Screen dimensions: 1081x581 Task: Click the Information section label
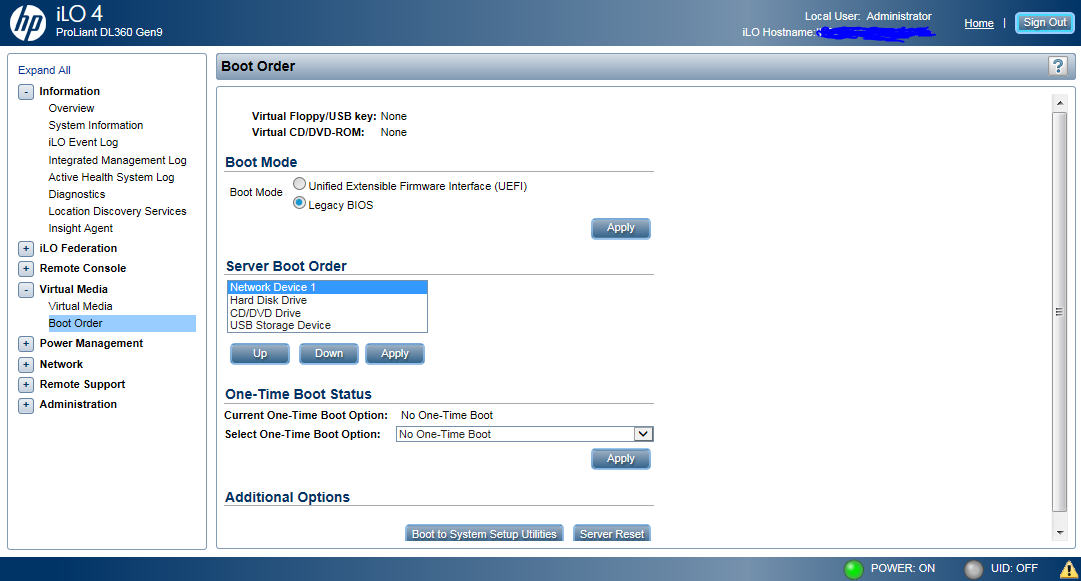(x=70, y=91)
